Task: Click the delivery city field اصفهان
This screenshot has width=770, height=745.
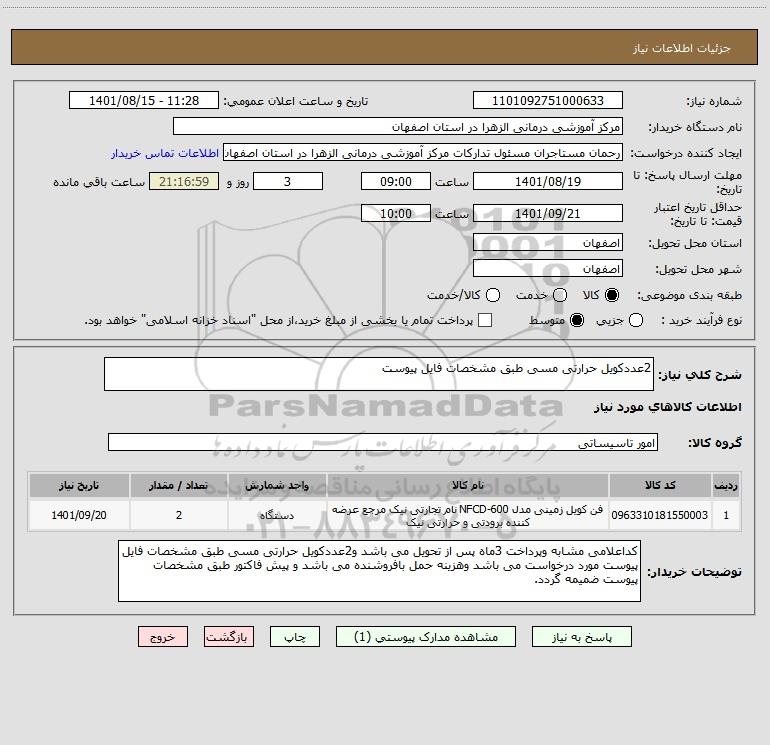Action: point(548,269)
